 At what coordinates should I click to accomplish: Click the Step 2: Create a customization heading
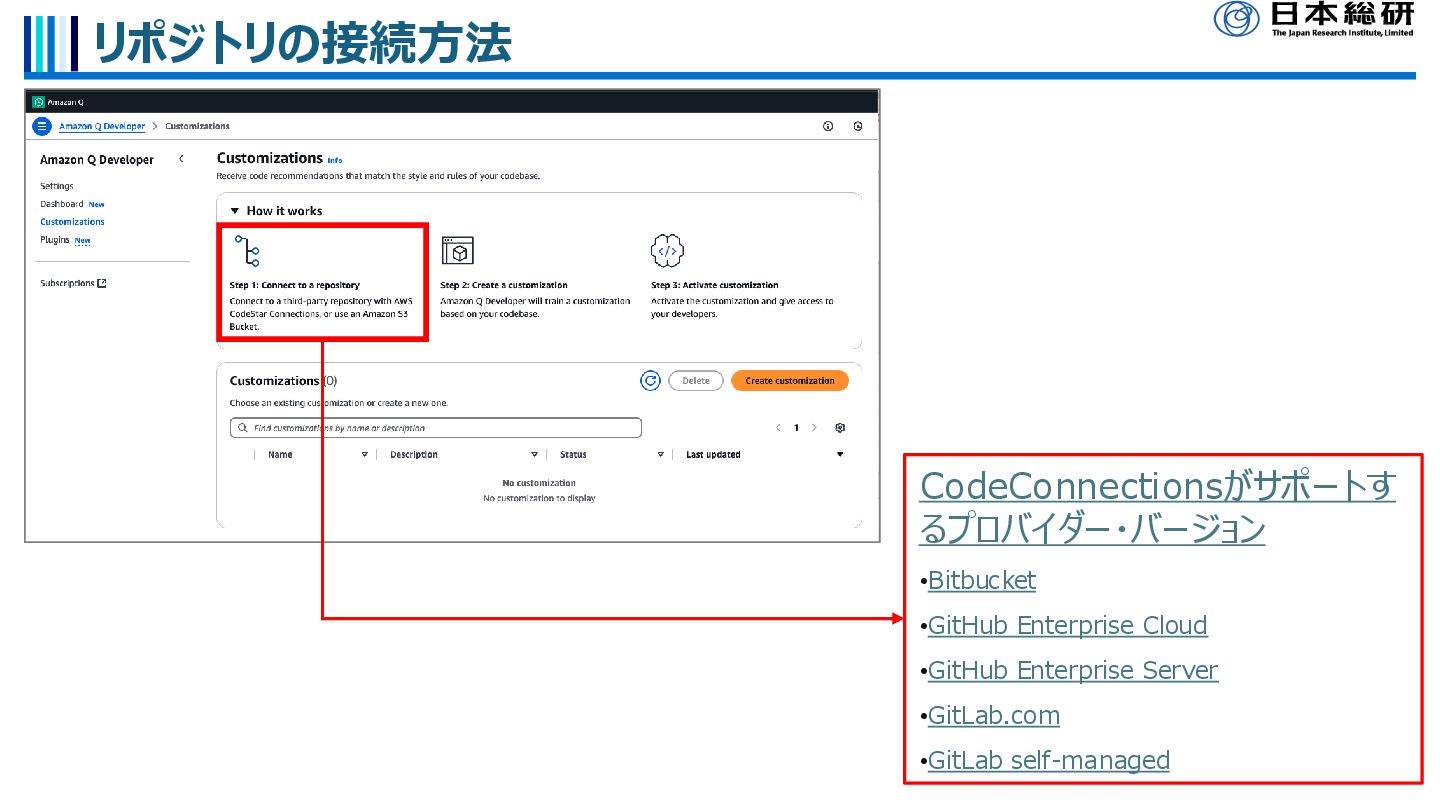pos(504,285)
